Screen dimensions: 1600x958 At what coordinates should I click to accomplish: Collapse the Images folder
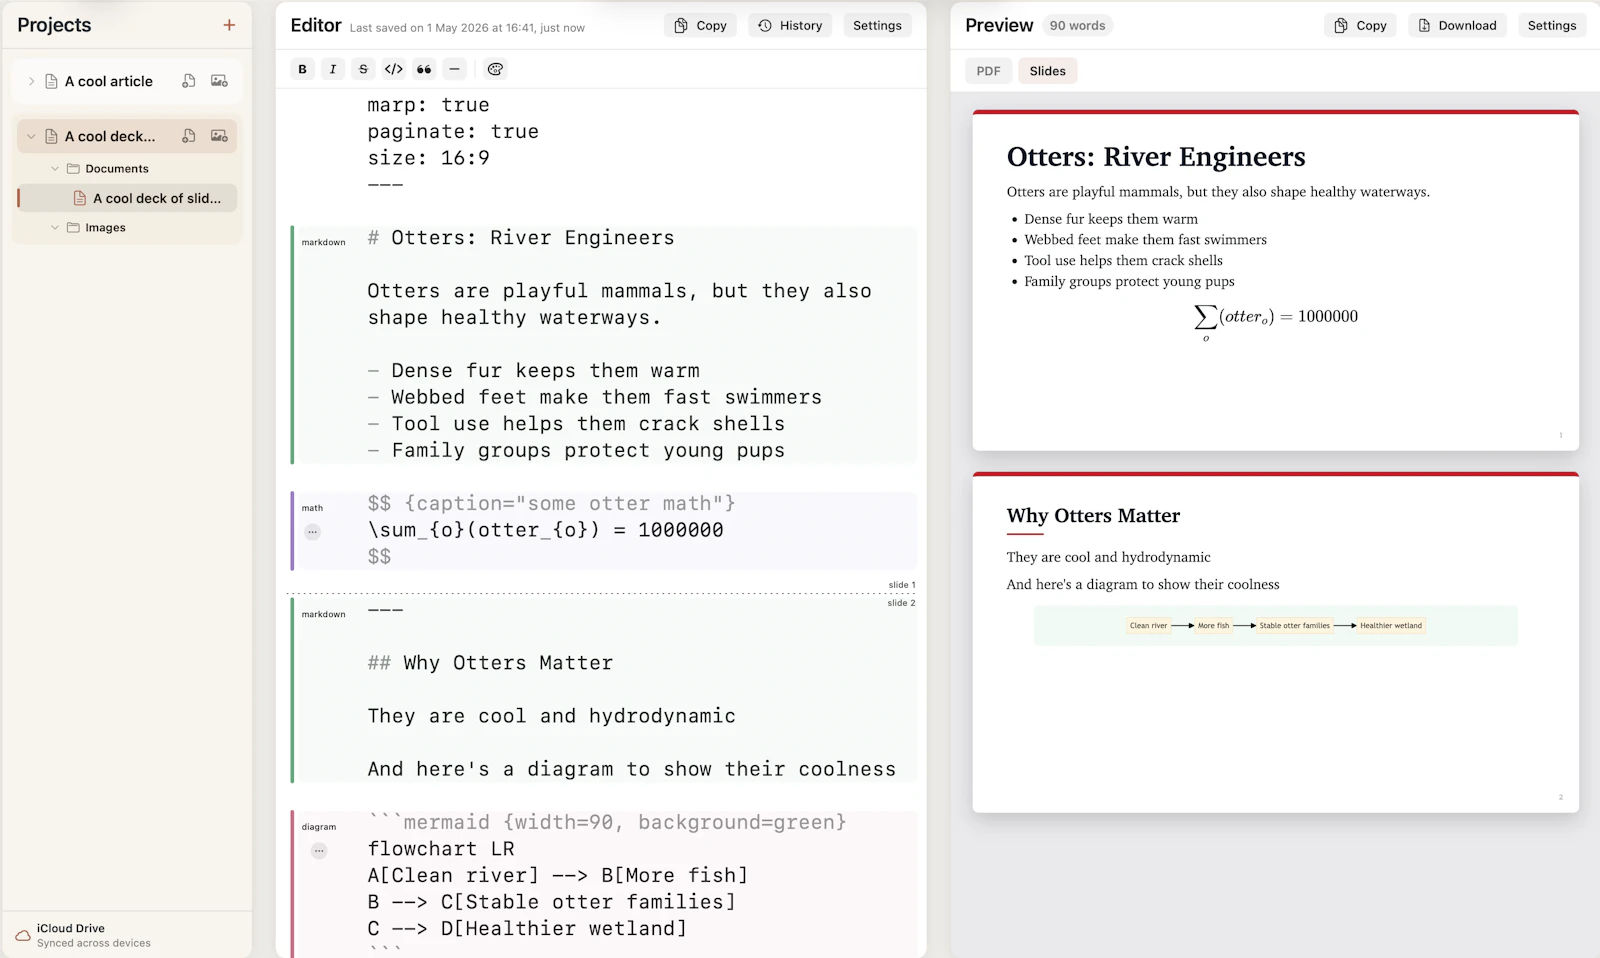[x=55, y=228]
